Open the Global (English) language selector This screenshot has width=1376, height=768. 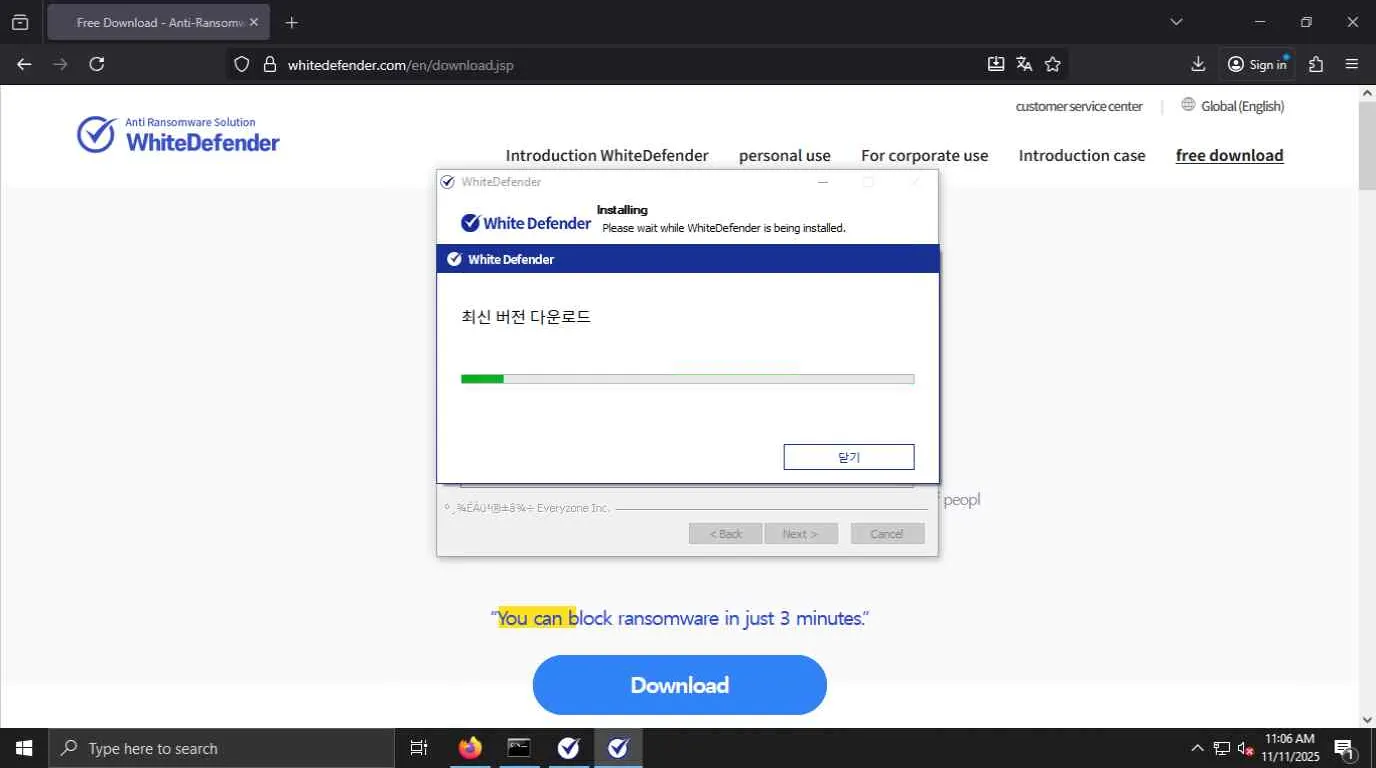pos(1233,106)
